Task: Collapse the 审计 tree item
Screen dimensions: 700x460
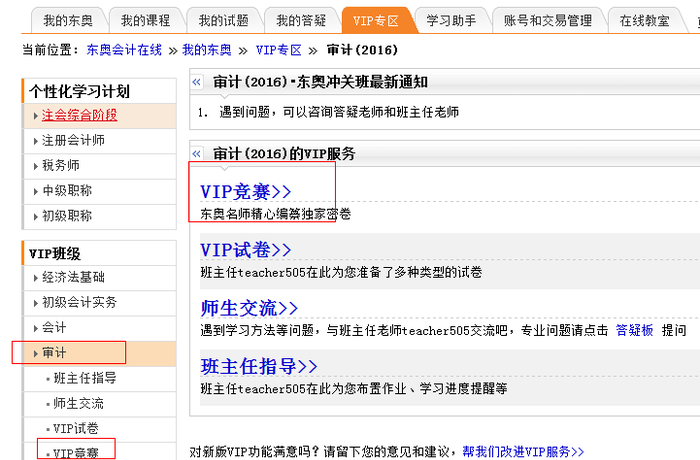Action: pos(55,353)
